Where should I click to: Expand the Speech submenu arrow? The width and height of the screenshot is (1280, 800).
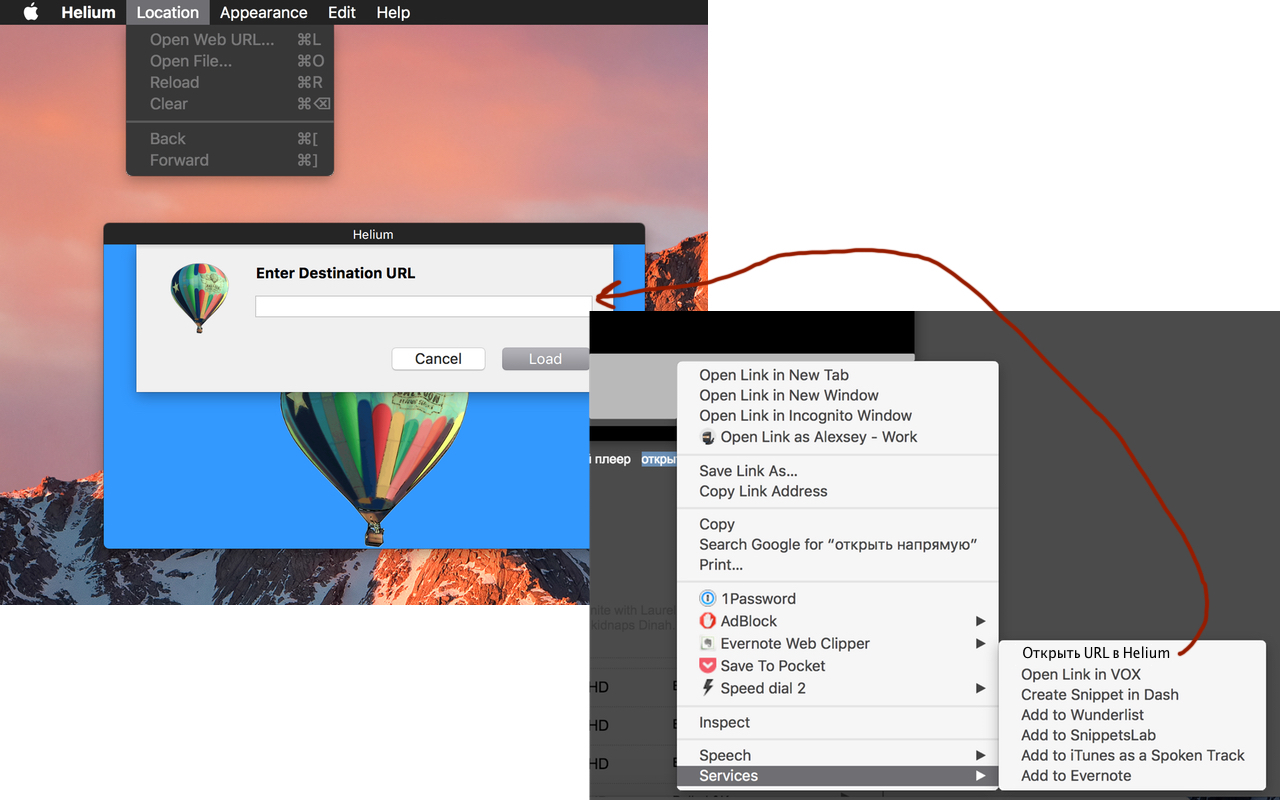point(981,755)
